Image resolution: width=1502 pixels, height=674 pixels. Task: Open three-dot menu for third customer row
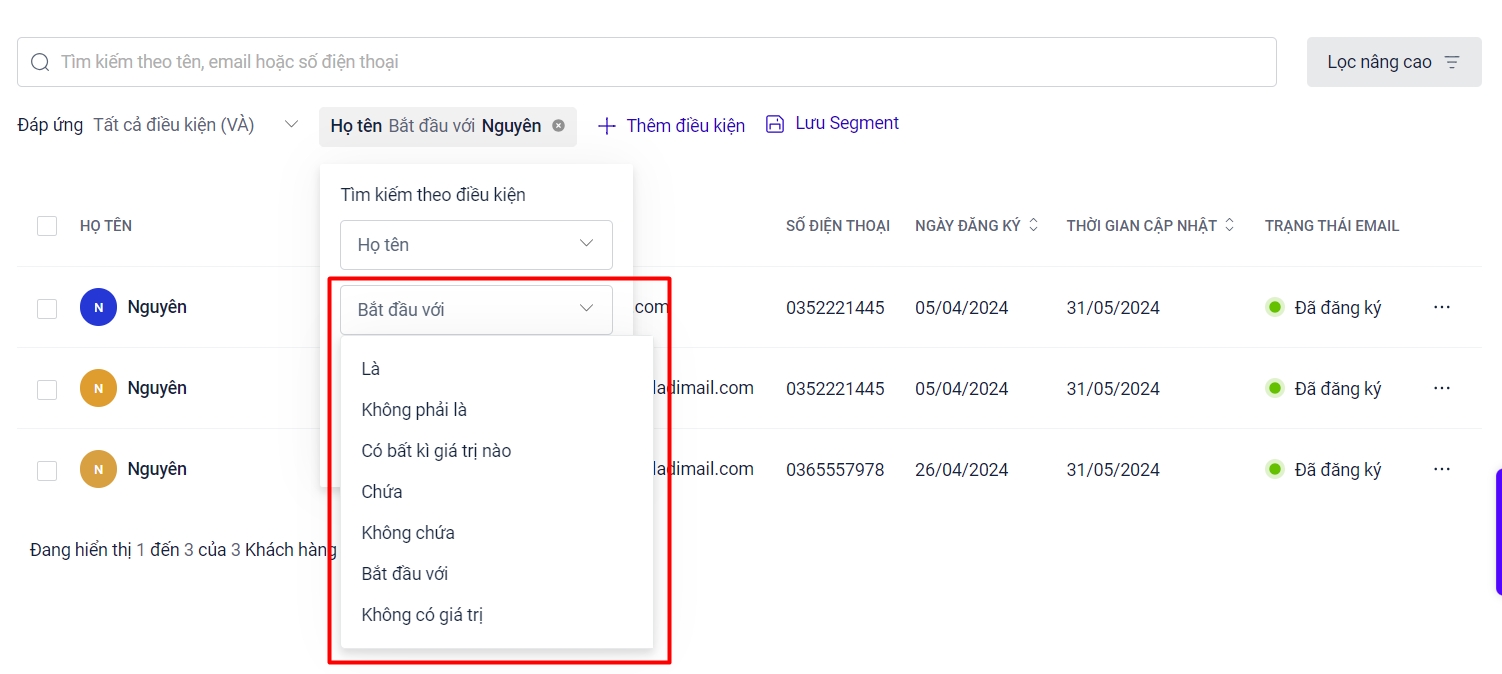(x=1441, y=469)
